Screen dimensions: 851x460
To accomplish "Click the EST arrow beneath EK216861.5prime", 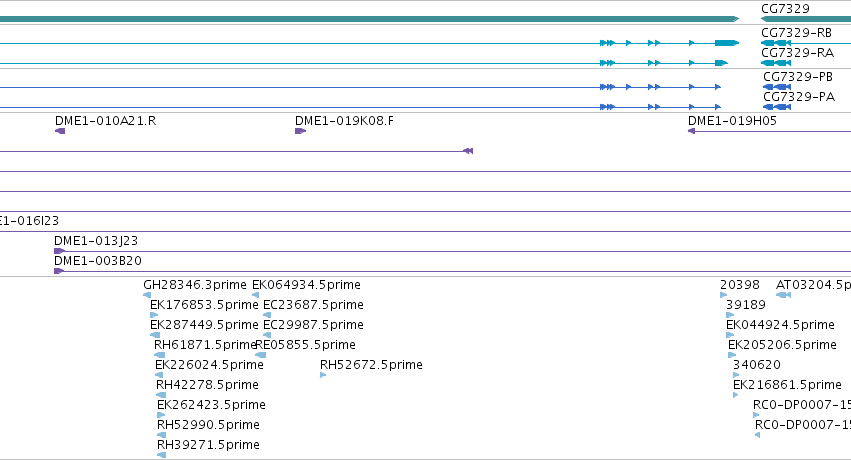I will [735, 395].
